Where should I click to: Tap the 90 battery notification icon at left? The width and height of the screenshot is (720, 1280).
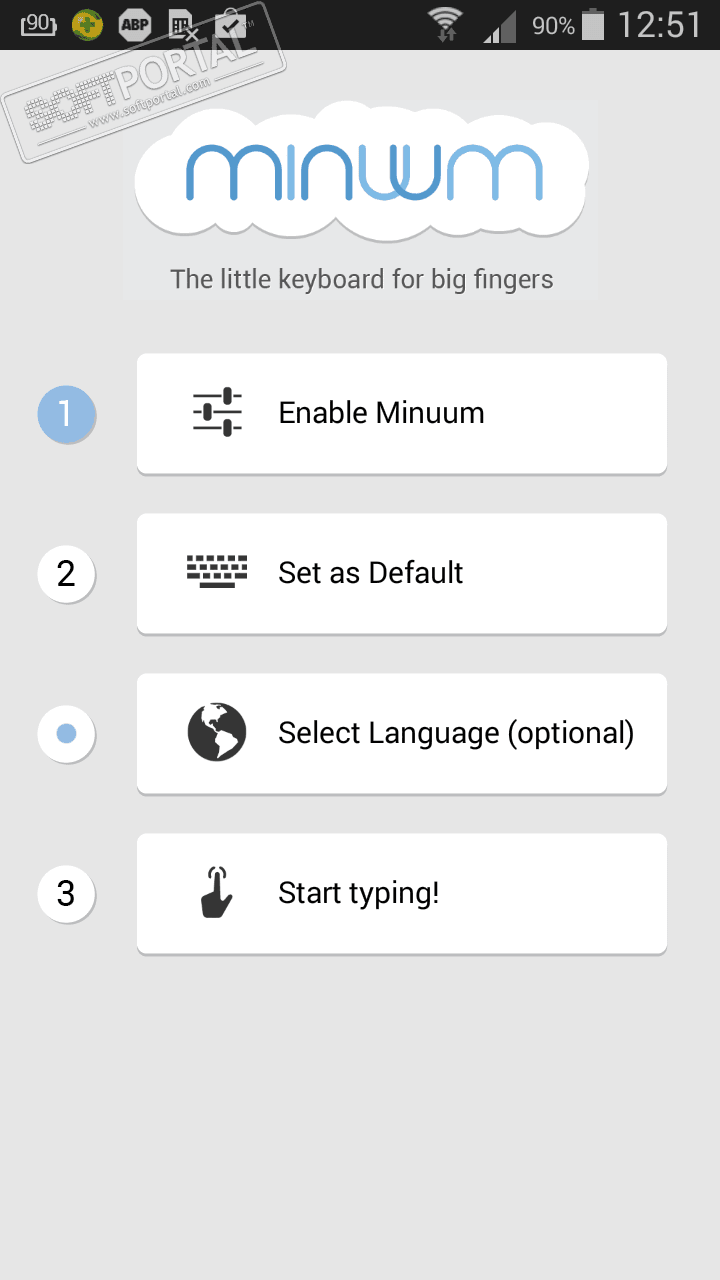pyautogui.click(x=38, y=24)
